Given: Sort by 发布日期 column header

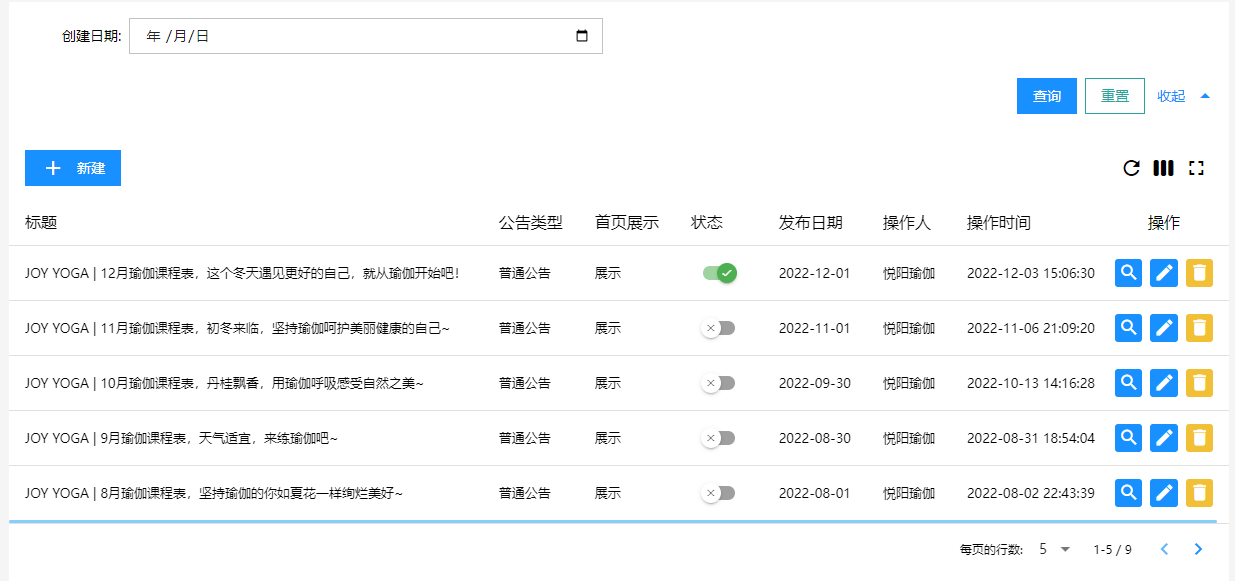Looking at the screenshot, I should 810,223.
